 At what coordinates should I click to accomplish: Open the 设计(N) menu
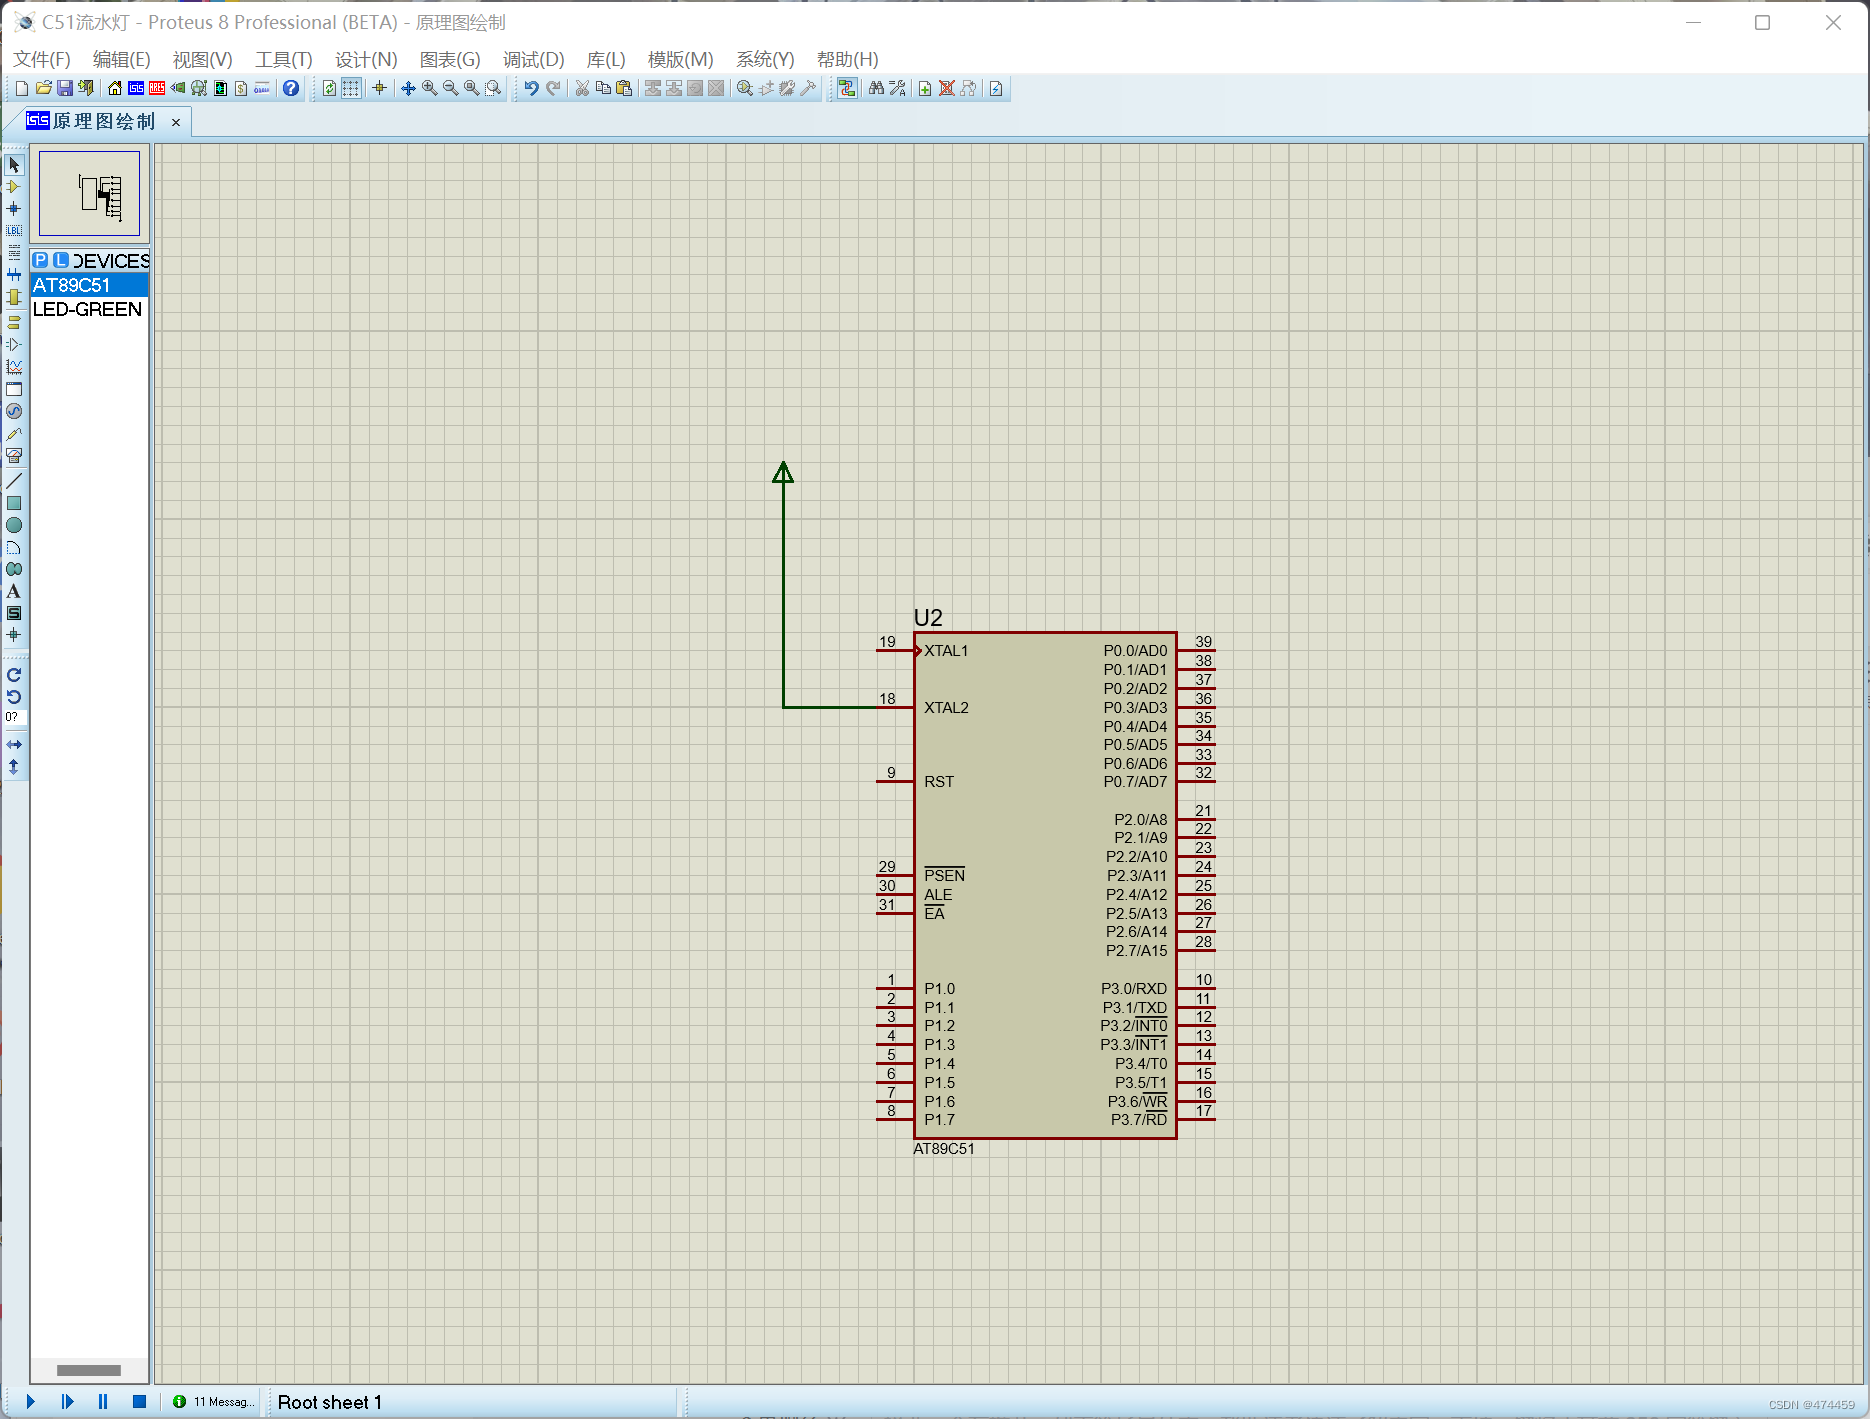[366, 59]
